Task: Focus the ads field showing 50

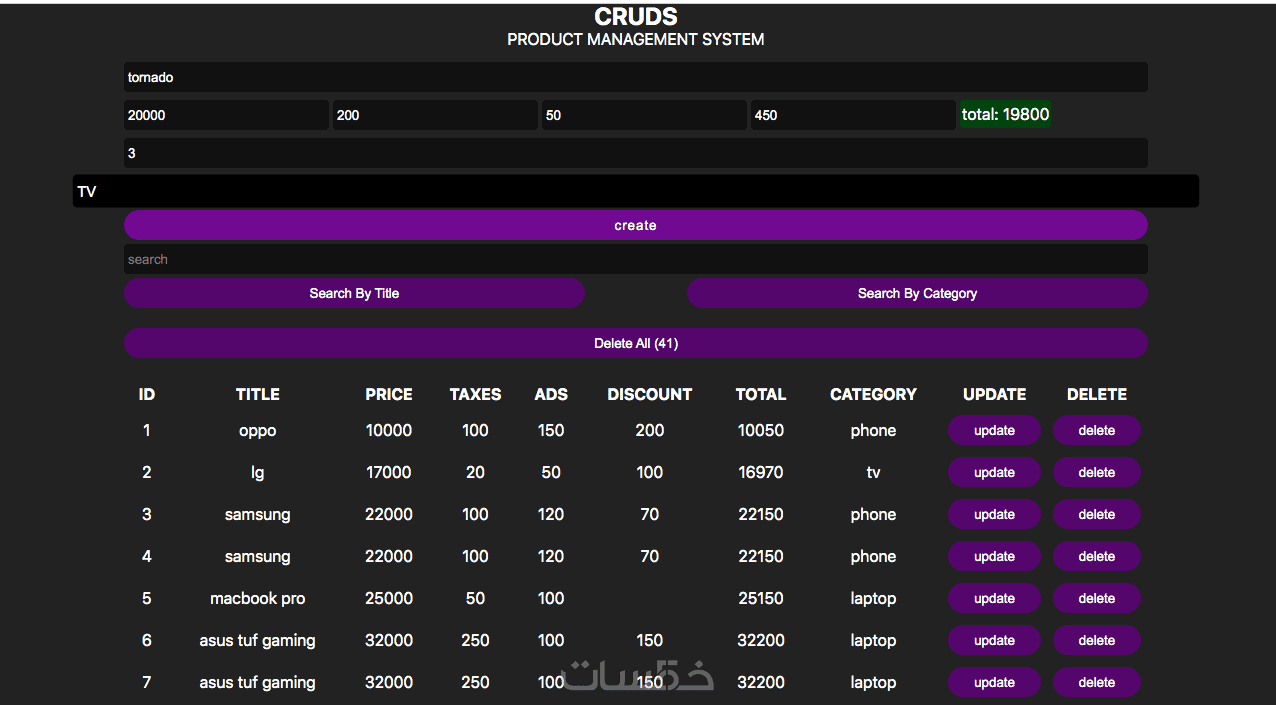Action: (x=644, y=115)
